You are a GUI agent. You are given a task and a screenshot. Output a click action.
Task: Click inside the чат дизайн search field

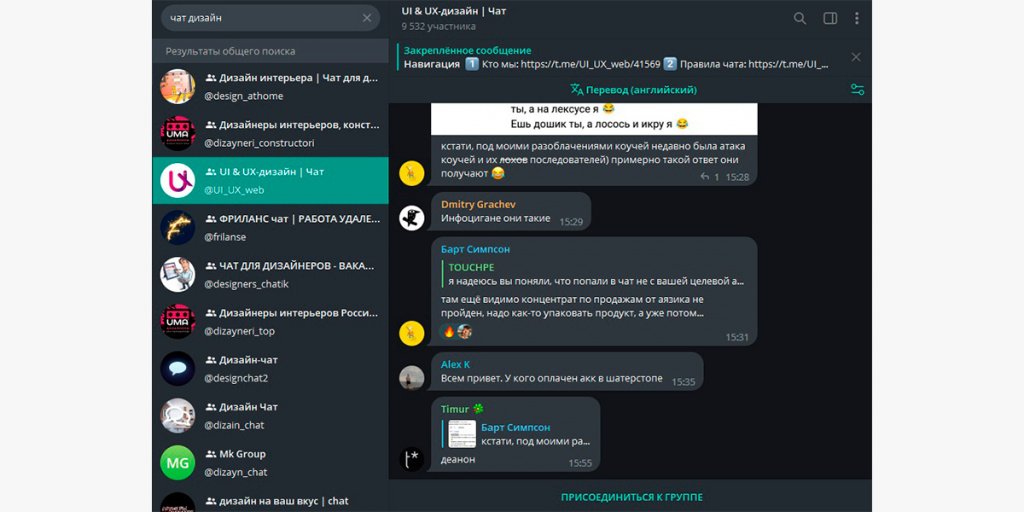tap(260, 18)
